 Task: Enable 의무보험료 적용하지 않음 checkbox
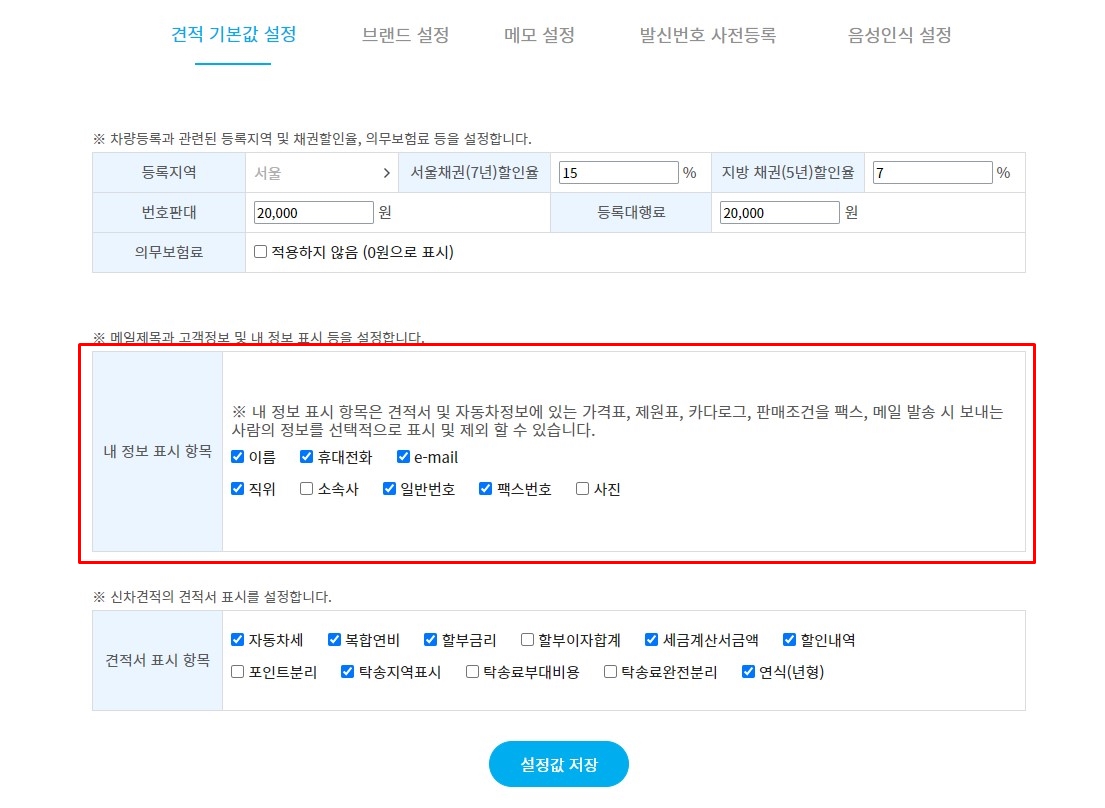click(260, 251)
